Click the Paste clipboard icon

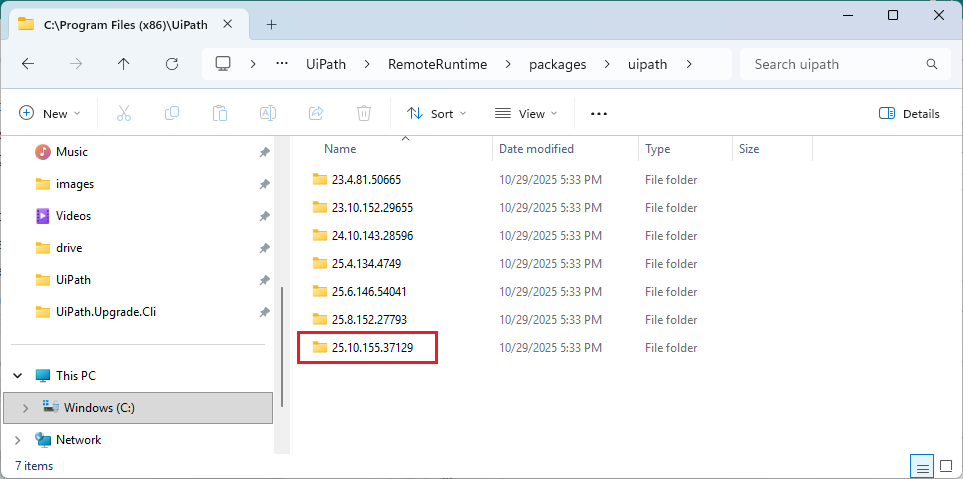coord(220,114)
